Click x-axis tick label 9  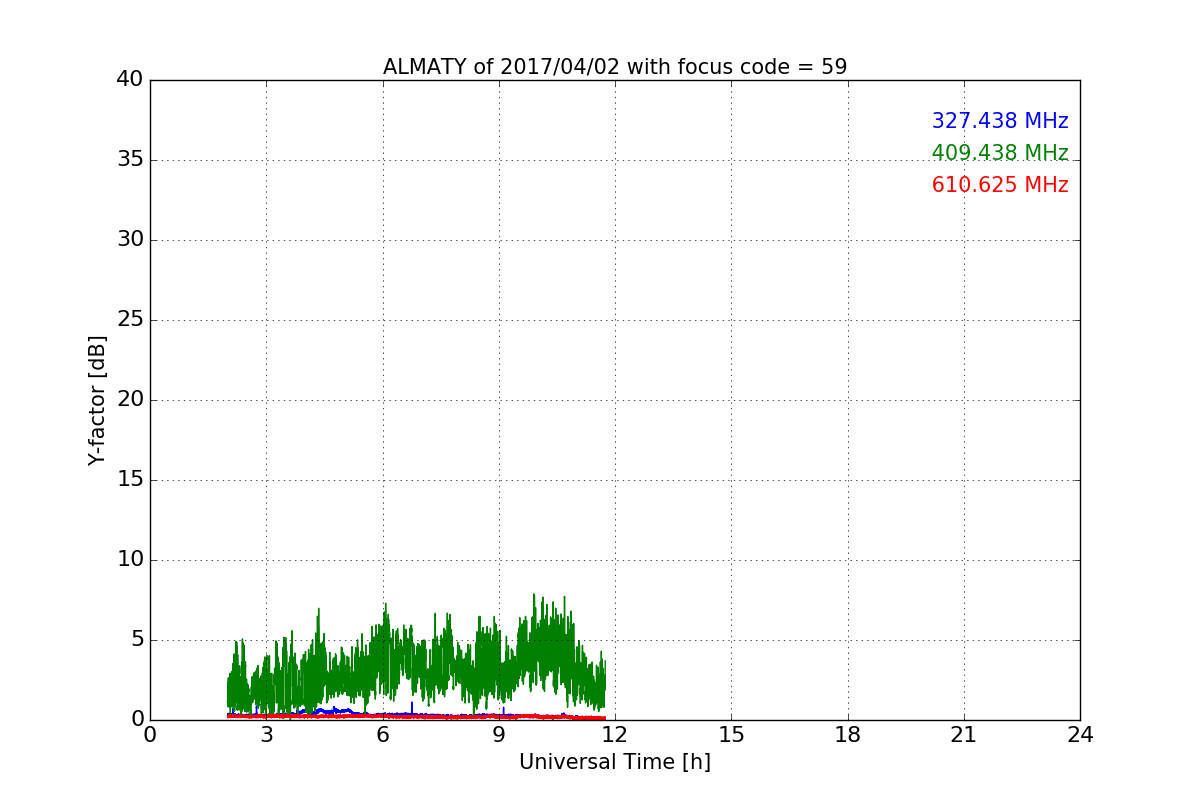coord(499,735)
